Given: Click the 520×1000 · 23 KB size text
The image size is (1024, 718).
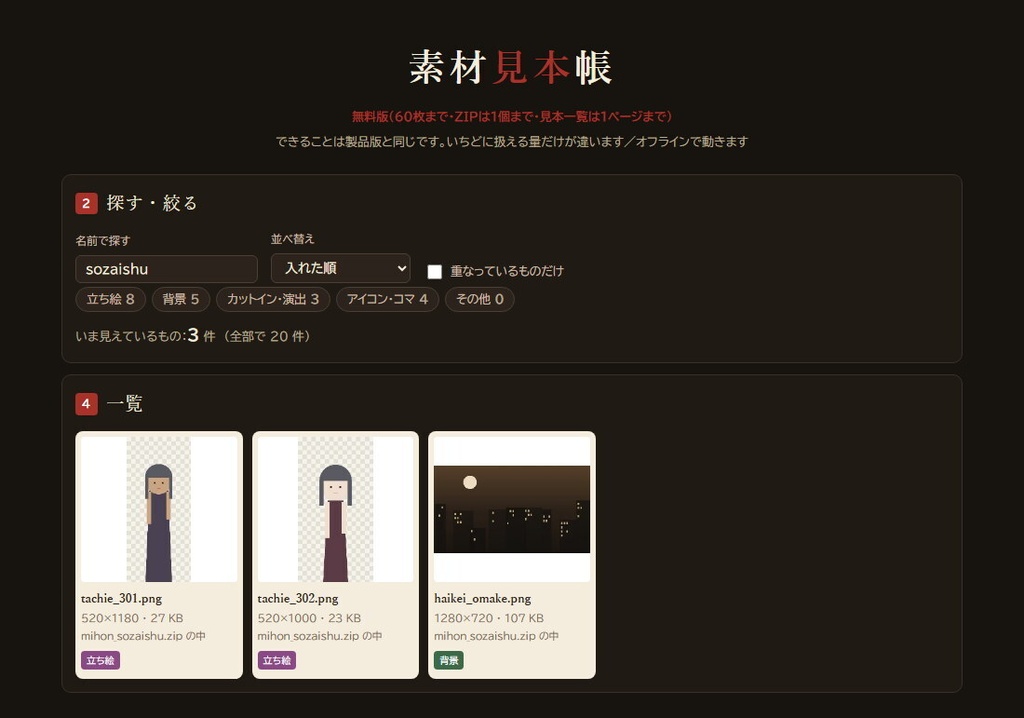Looking at the screenshot, I should pyautogui.click(x=310, y=618).
